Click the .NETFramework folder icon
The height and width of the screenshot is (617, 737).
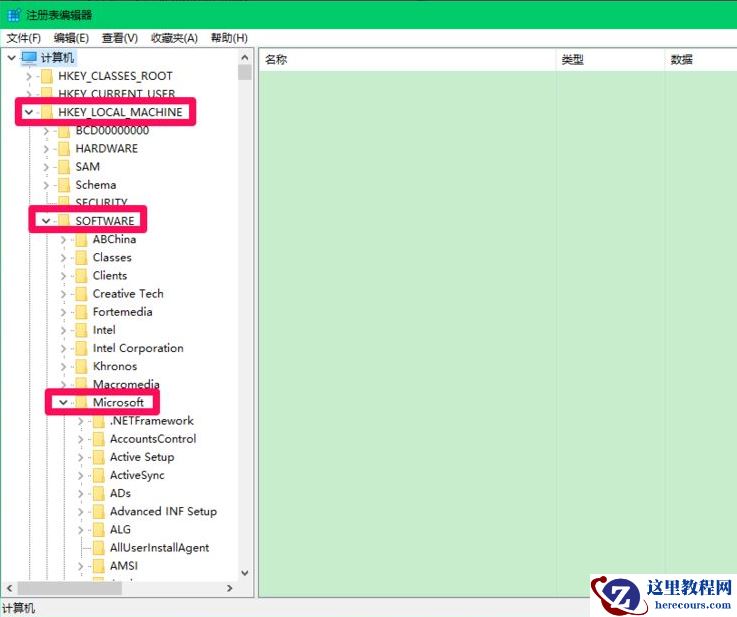(99, 421)
